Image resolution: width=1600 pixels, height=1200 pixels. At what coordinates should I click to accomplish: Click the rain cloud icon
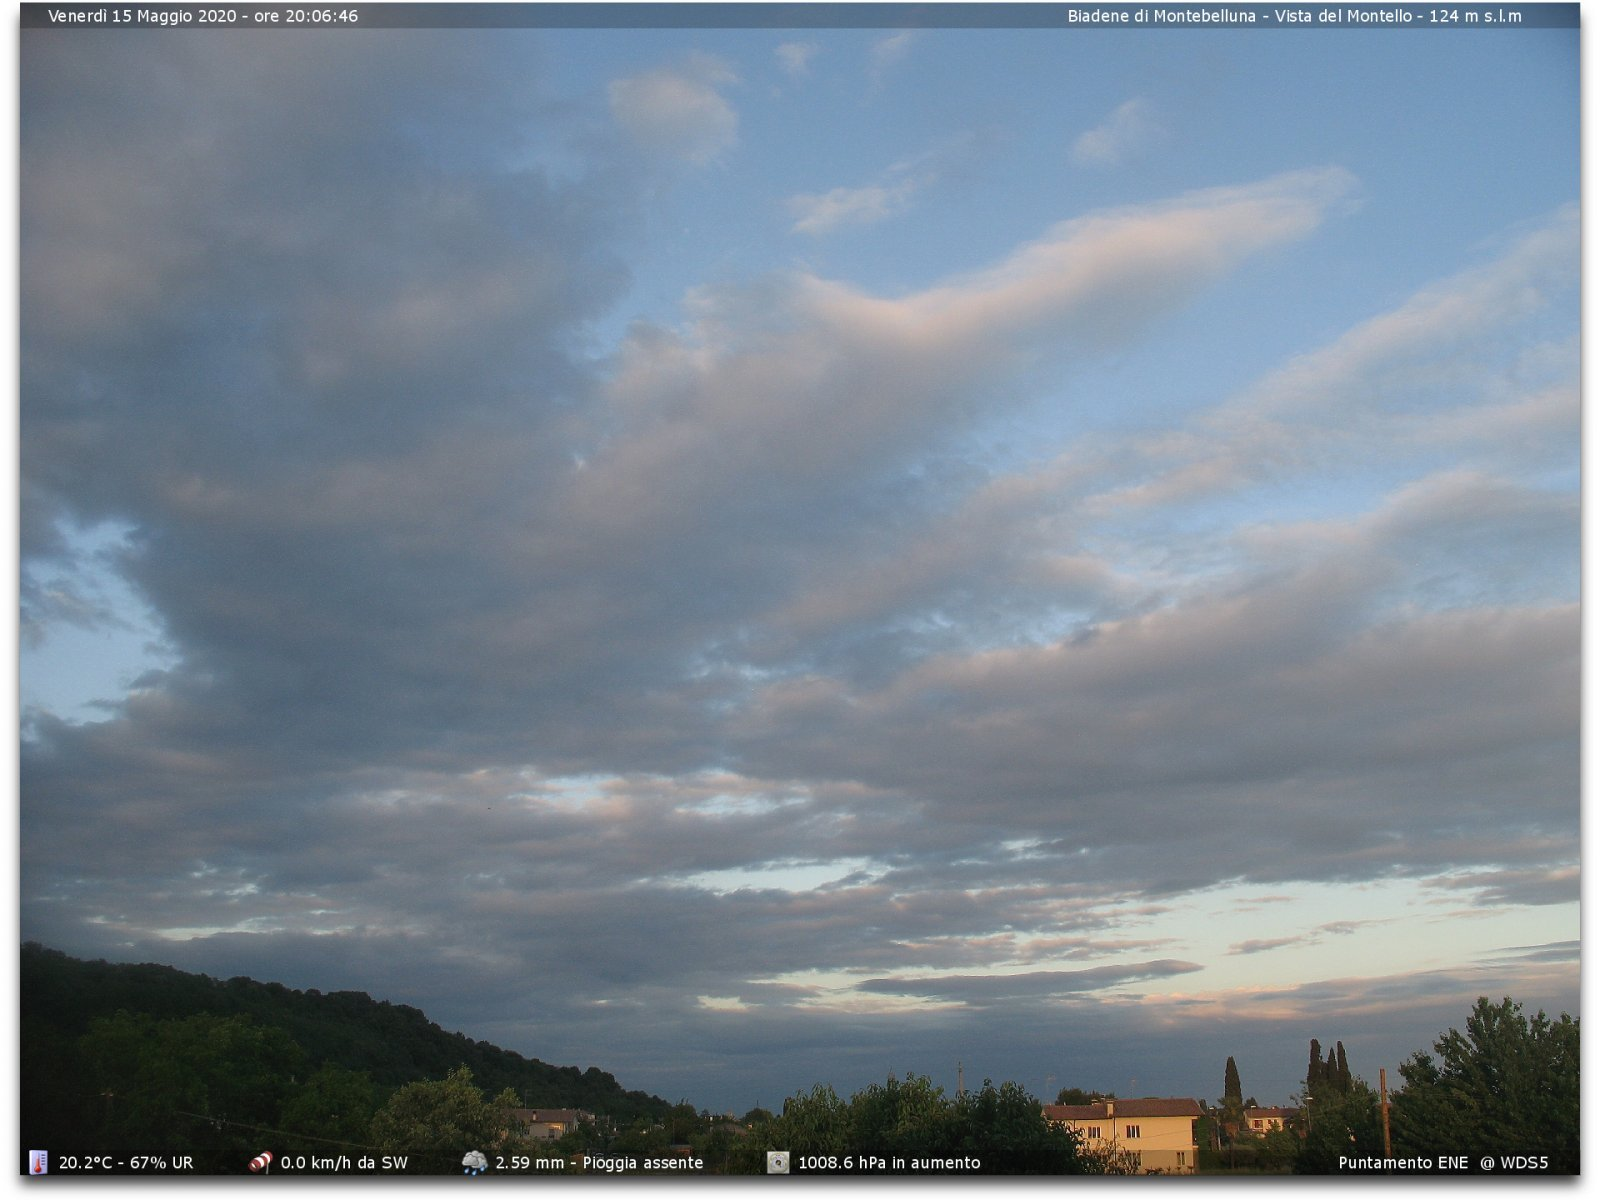click(x=474, y=1162)
